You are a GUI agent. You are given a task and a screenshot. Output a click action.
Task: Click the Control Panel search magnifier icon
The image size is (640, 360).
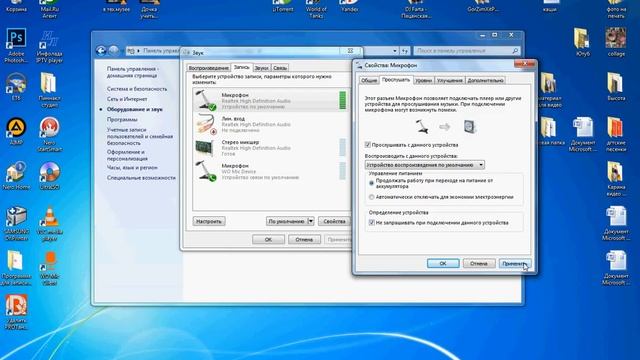coord(515,51)
